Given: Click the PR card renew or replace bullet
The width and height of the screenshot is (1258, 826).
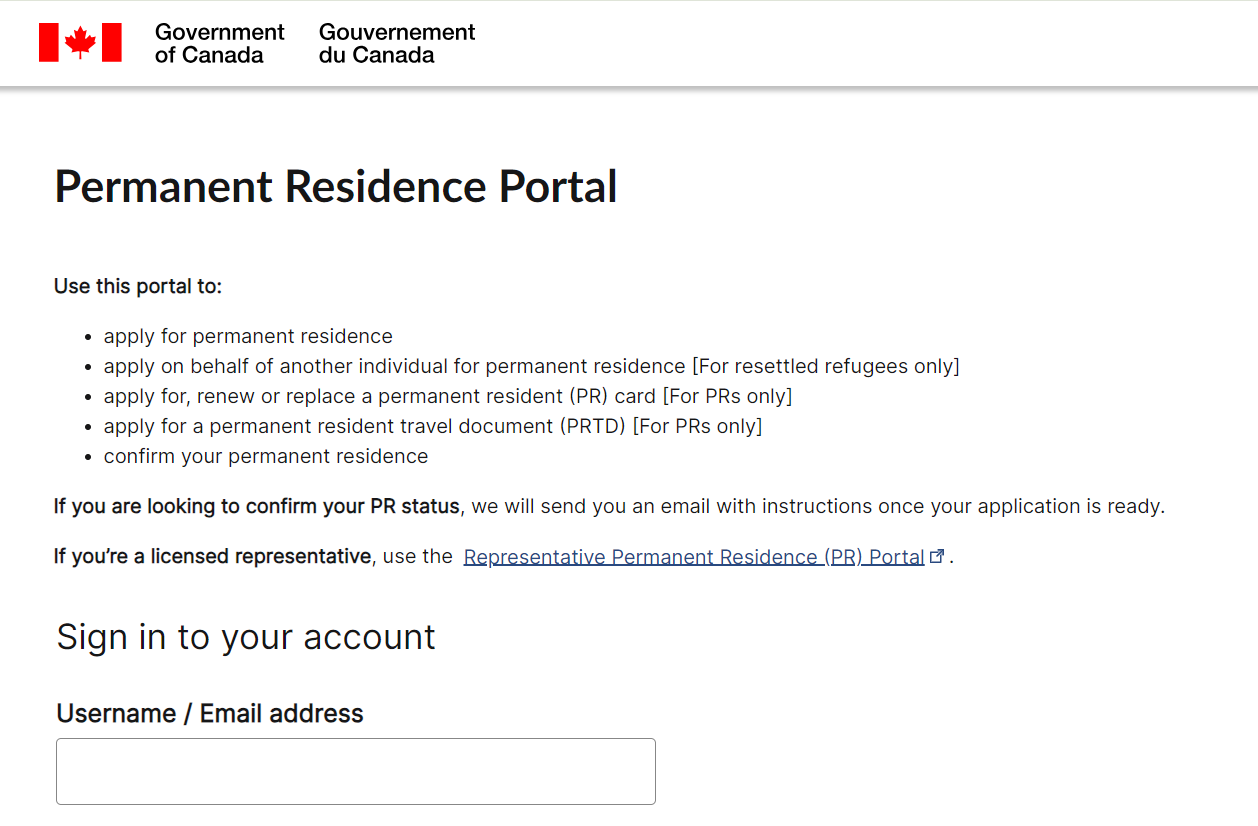Looking at the screenshot, I should point(448,396).
